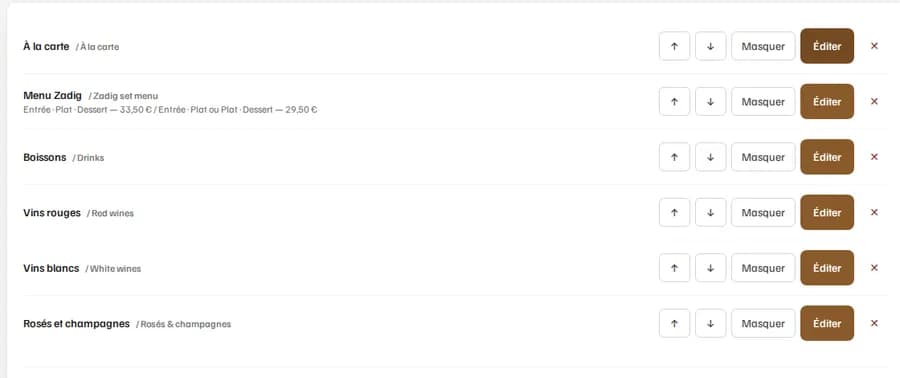Edit the À la carte section
This screenshot has width=900, height=378.
[827, 46]
